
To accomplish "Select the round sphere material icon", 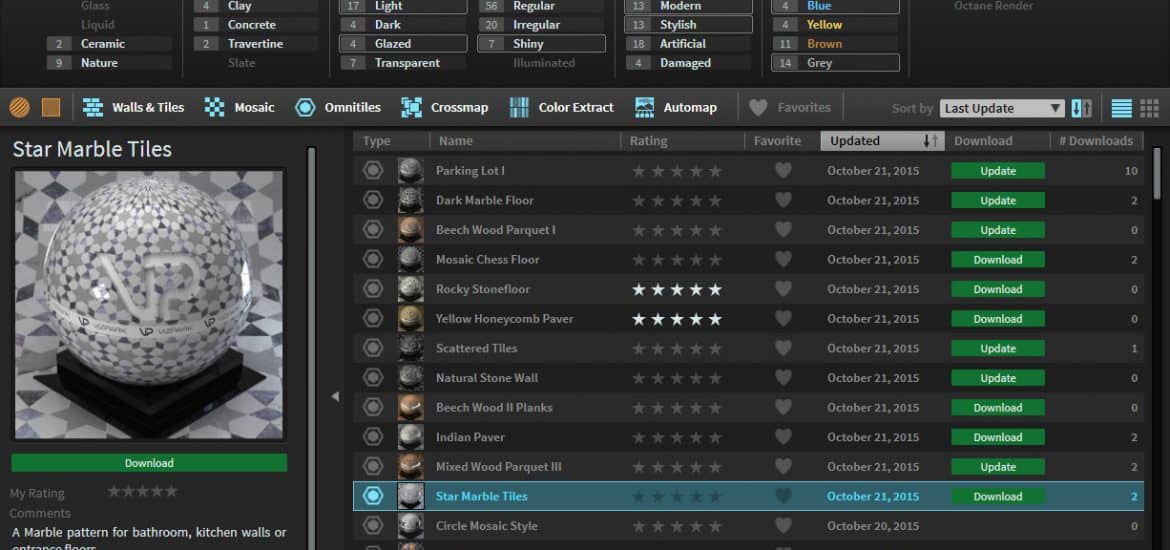I will click(19, 107).
